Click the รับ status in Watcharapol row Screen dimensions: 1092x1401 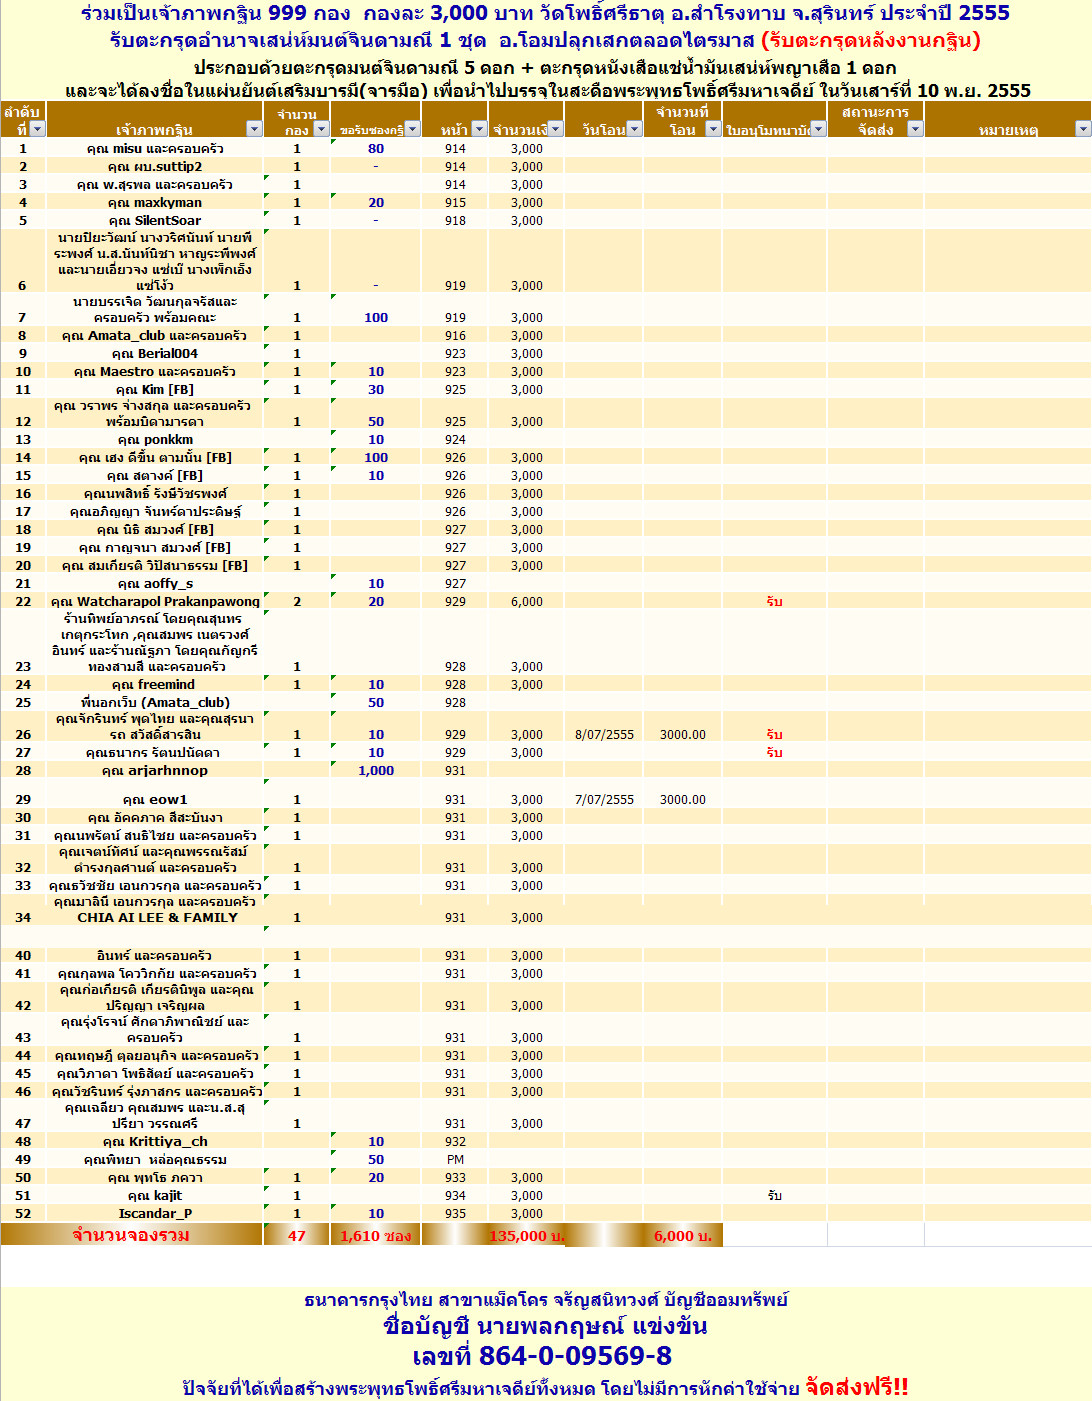775,602
